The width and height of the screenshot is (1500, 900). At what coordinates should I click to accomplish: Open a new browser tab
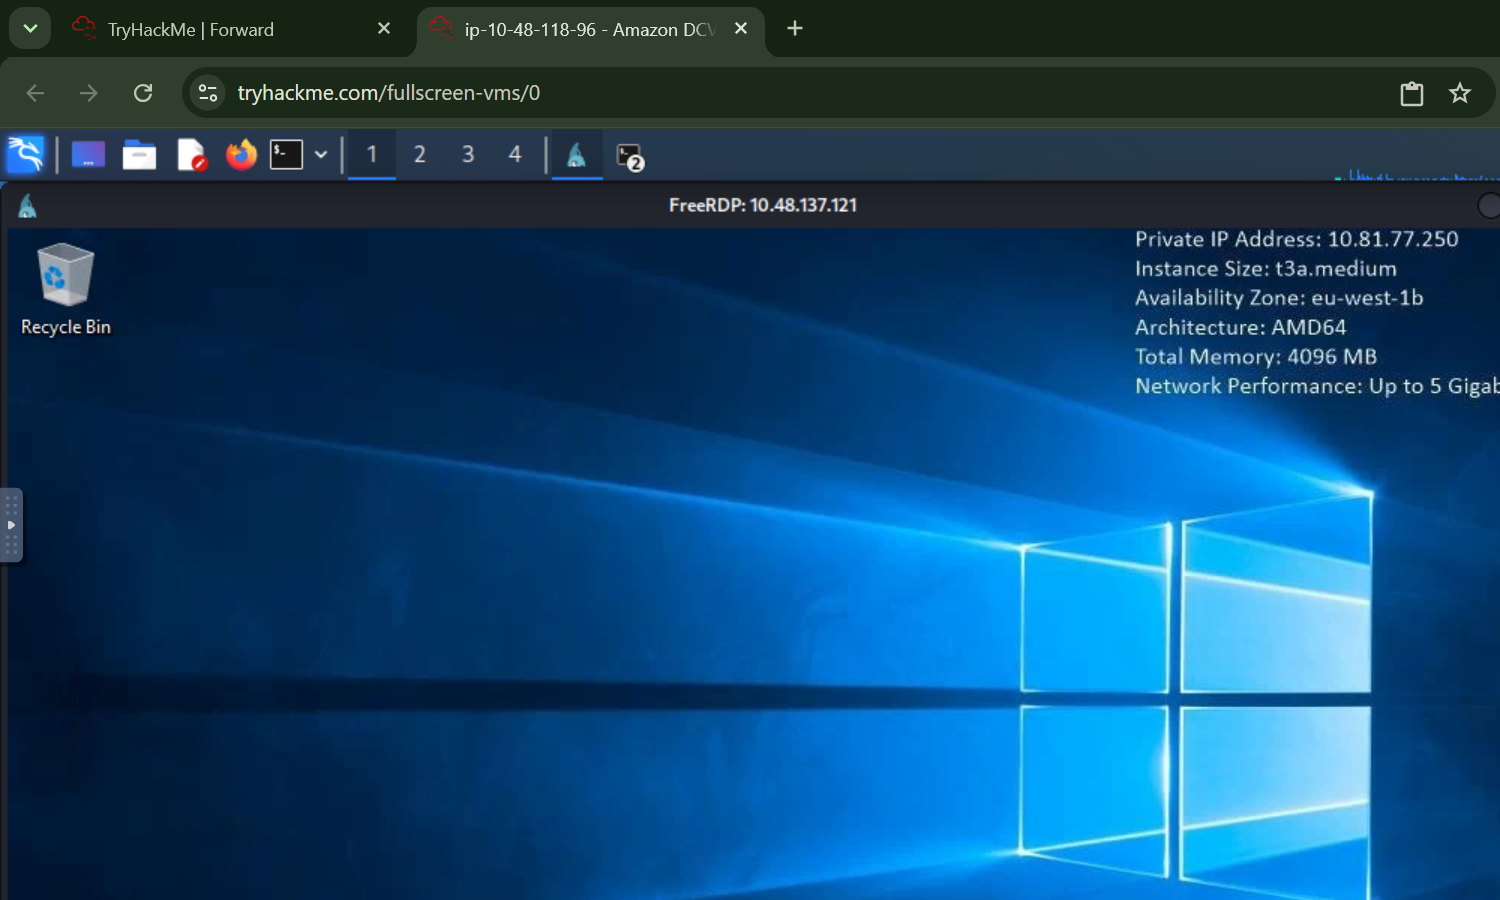795,29
